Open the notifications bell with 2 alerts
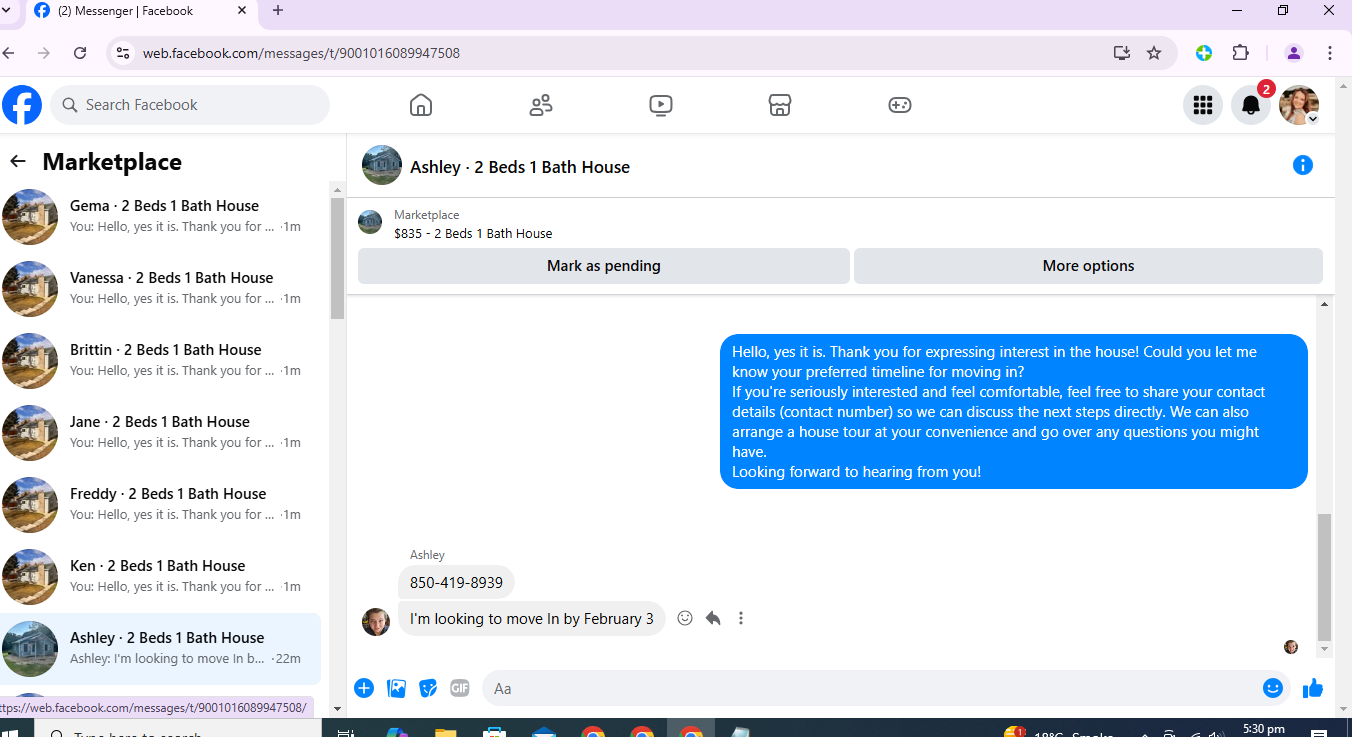Image resolution: width=1352 pixels, height=737 pixels. pyautogui.click(x=1251, y=105)
